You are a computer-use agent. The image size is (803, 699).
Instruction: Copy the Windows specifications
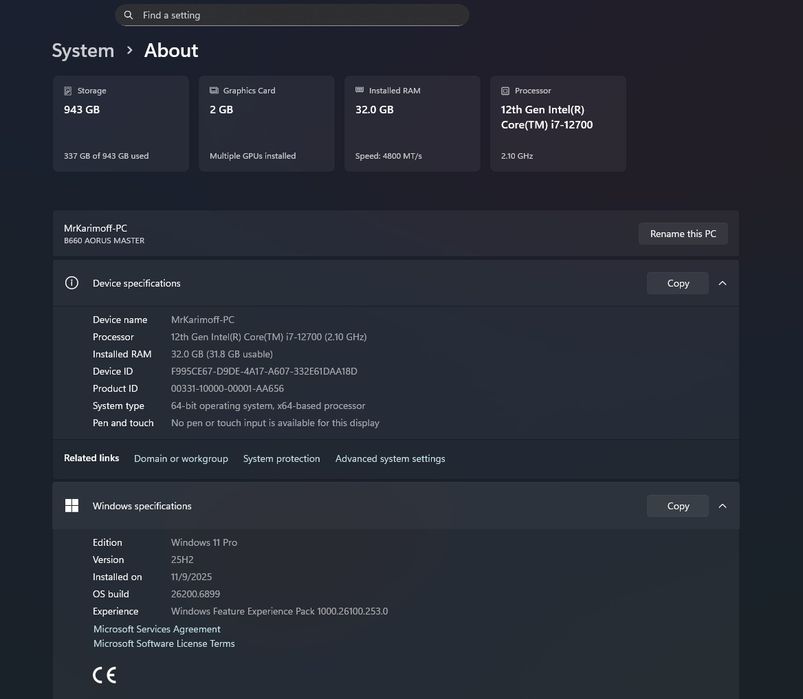pyautogui.click(x=678, y=506)
